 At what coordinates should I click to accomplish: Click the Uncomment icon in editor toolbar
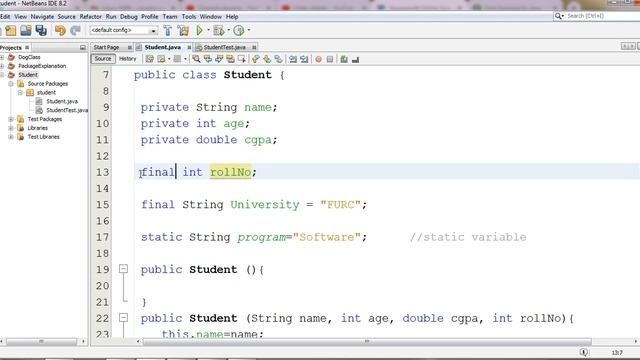356,59
